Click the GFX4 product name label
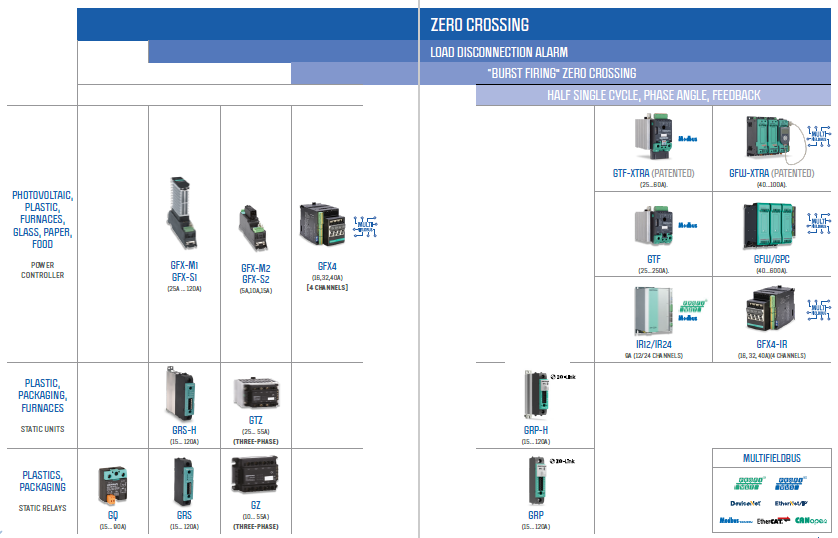 (x=327, y=266)
